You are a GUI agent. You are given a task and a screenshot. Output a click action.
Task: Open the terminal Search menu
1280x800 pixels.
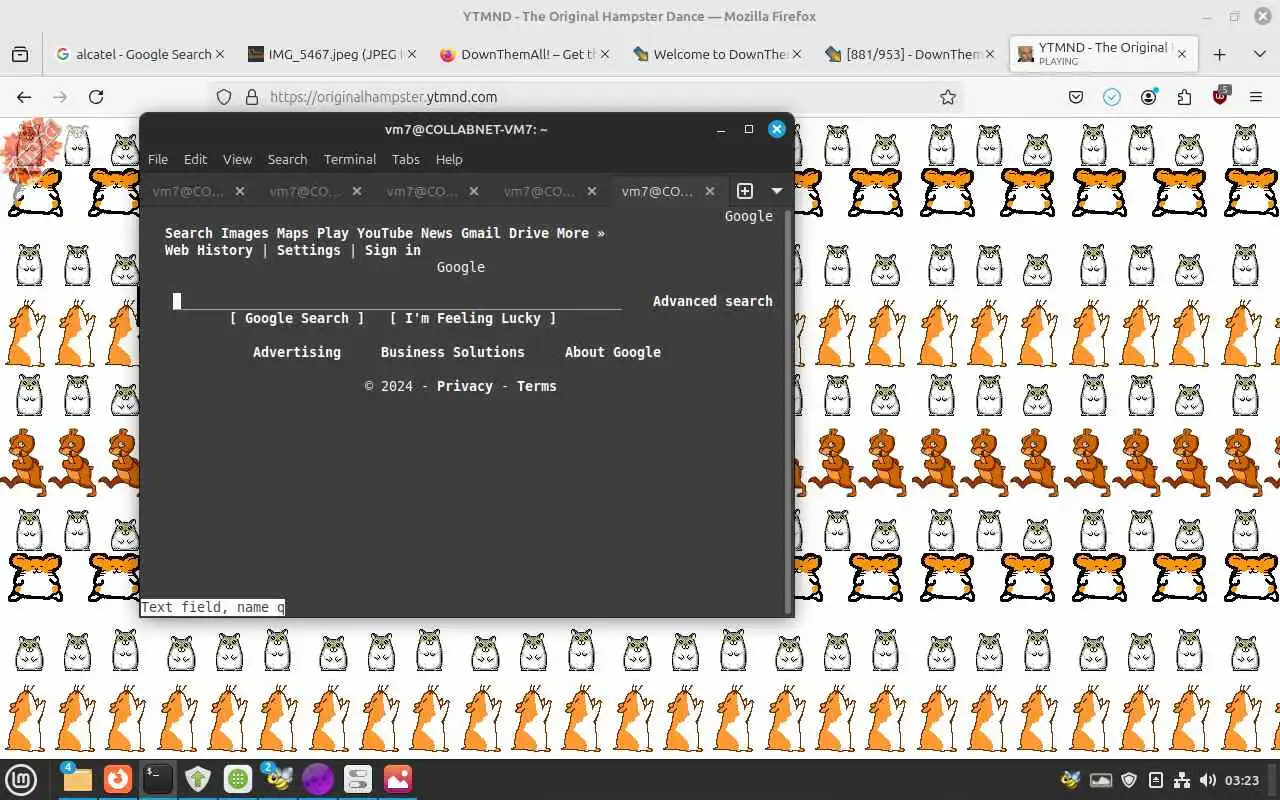coord(287,159)
